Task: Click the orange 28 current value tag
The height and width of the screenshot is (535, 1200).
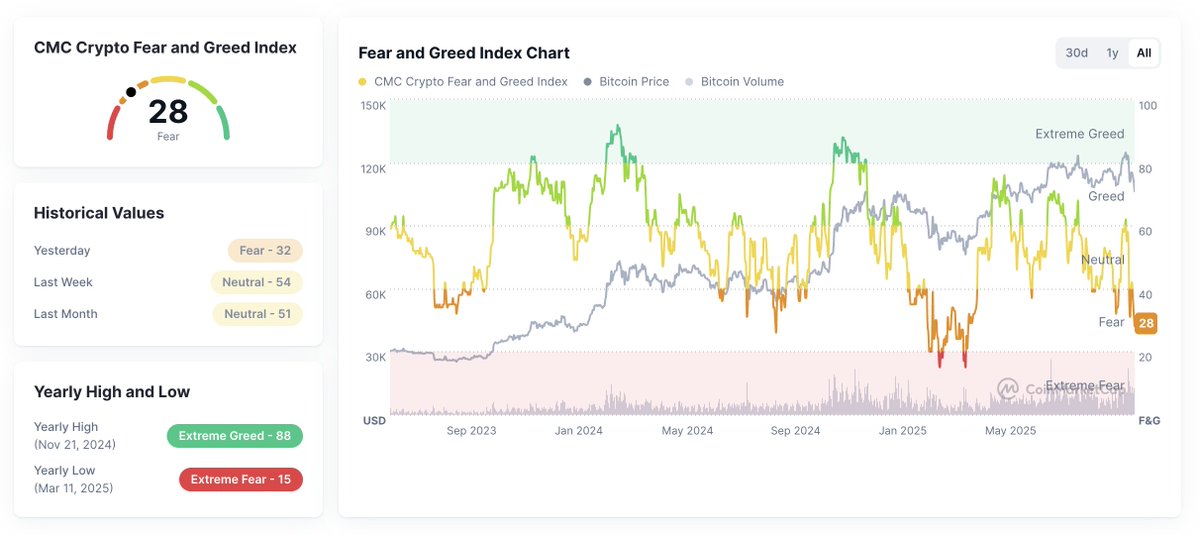Action: click(x=1146, y=323)
